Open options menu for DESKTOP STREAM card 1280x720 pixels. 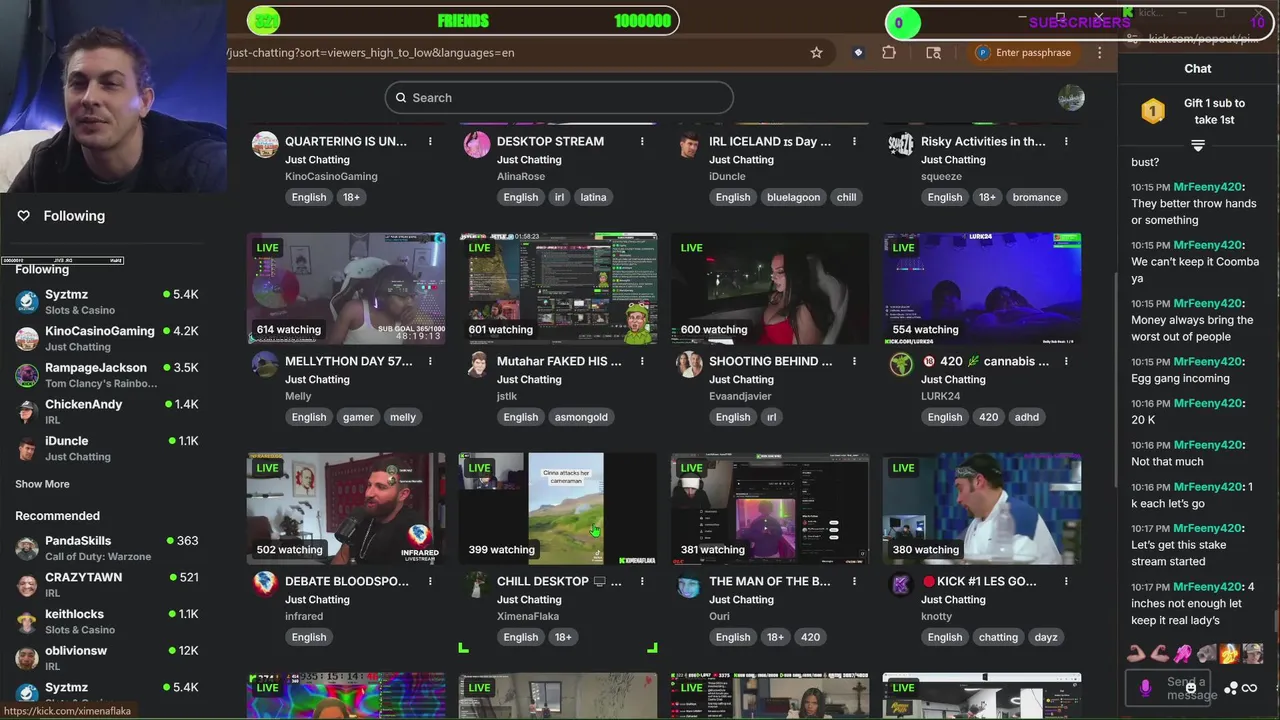(x=642, y=142)
